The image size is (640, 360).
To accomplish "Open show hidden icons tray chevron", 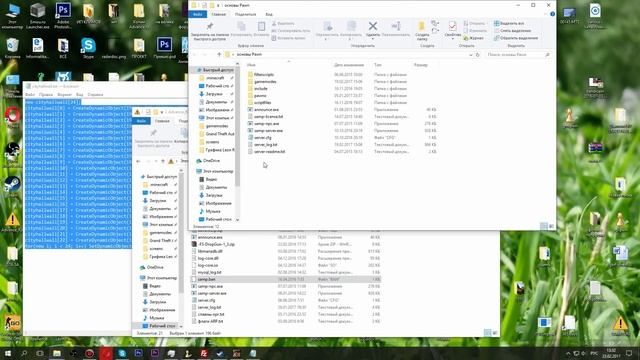I will 568,353.
